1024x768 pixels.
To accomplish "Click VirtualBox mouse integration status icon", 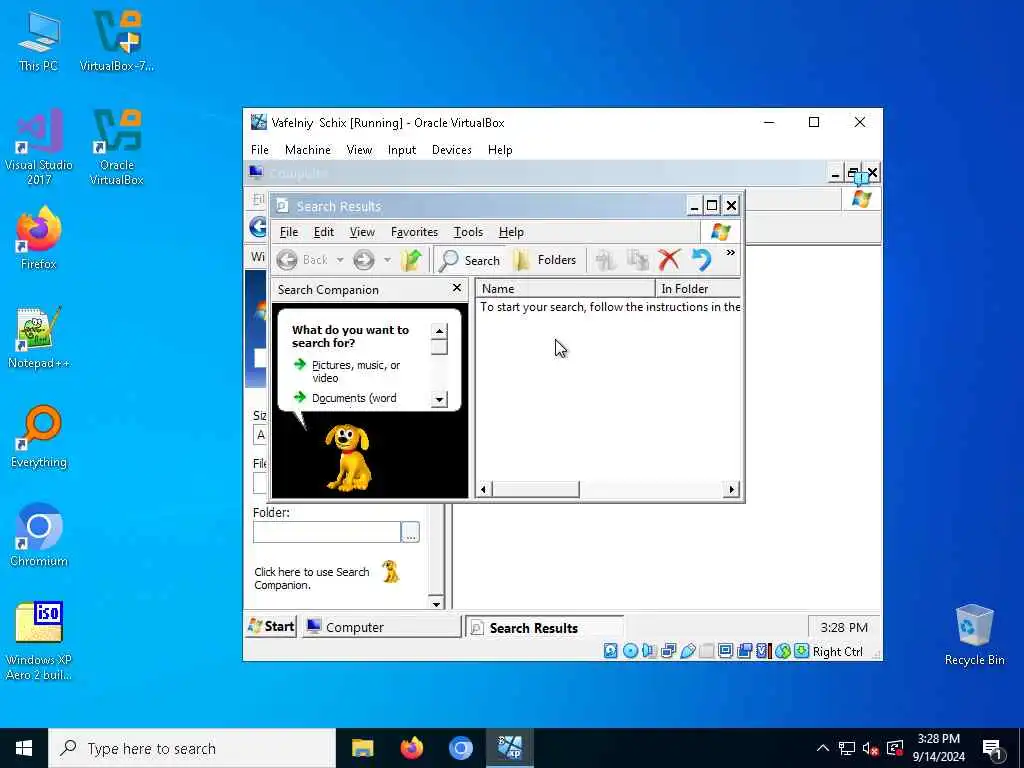I will click(x=782, y=651).
